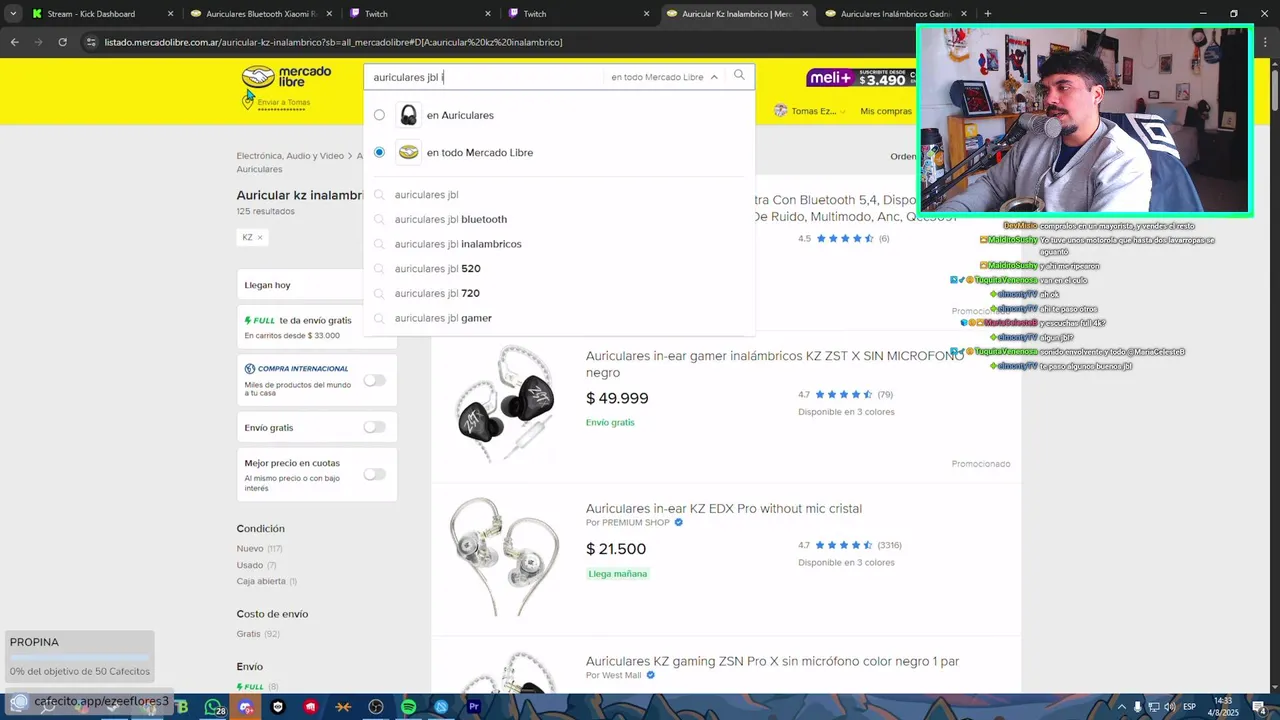Image resolution: width=1280 pixels, height=720 pixels.
Task: Click the verified badge next to West Mall
Action: pos(651,675)
